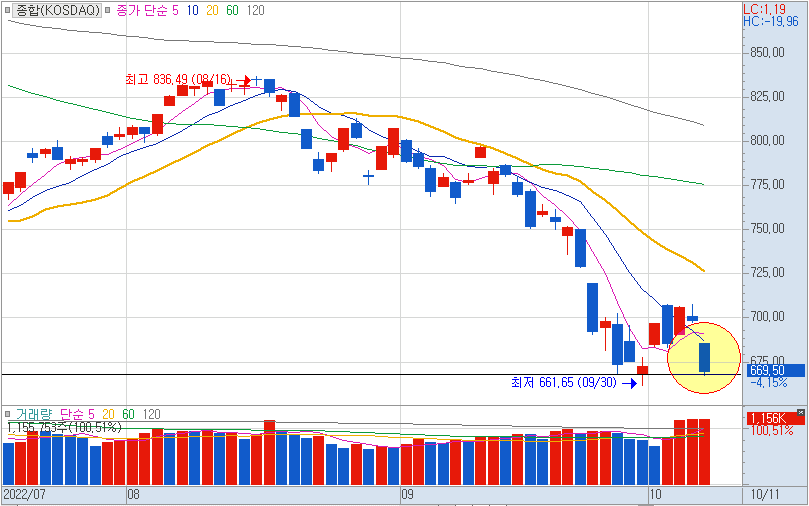809x506 pixels.
Task: Click the square marker before 종가 단순
Action: pos(108,10)
